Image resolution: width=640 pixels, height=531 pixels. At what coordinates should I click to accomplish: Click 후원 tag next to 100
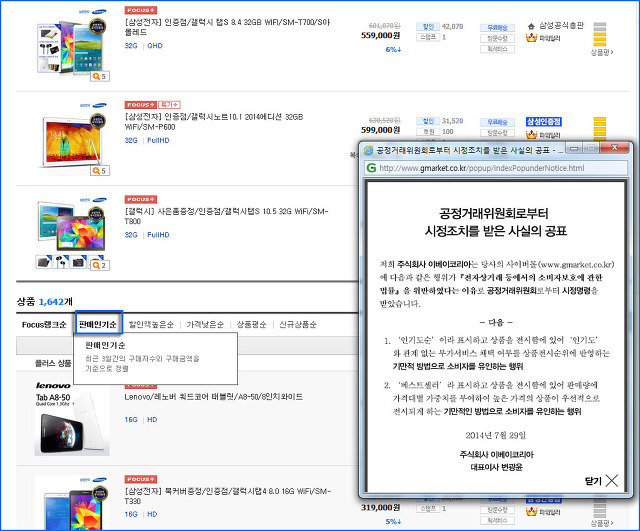click(x=428, y=131)
